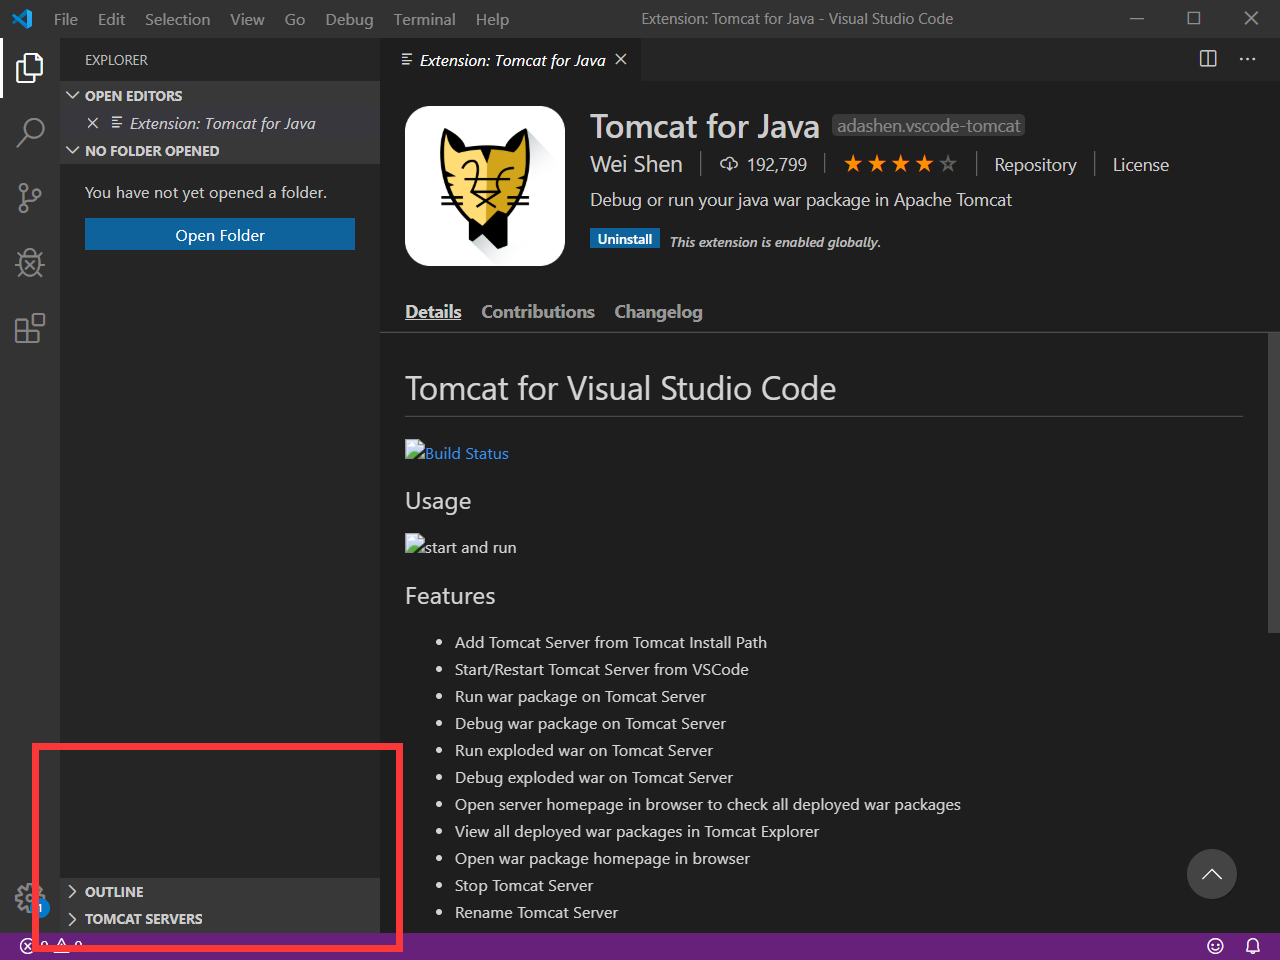The height and width of the screenshot is (960, 1280).
Task: Split the editor with the layout icon
Action: 1208,59
